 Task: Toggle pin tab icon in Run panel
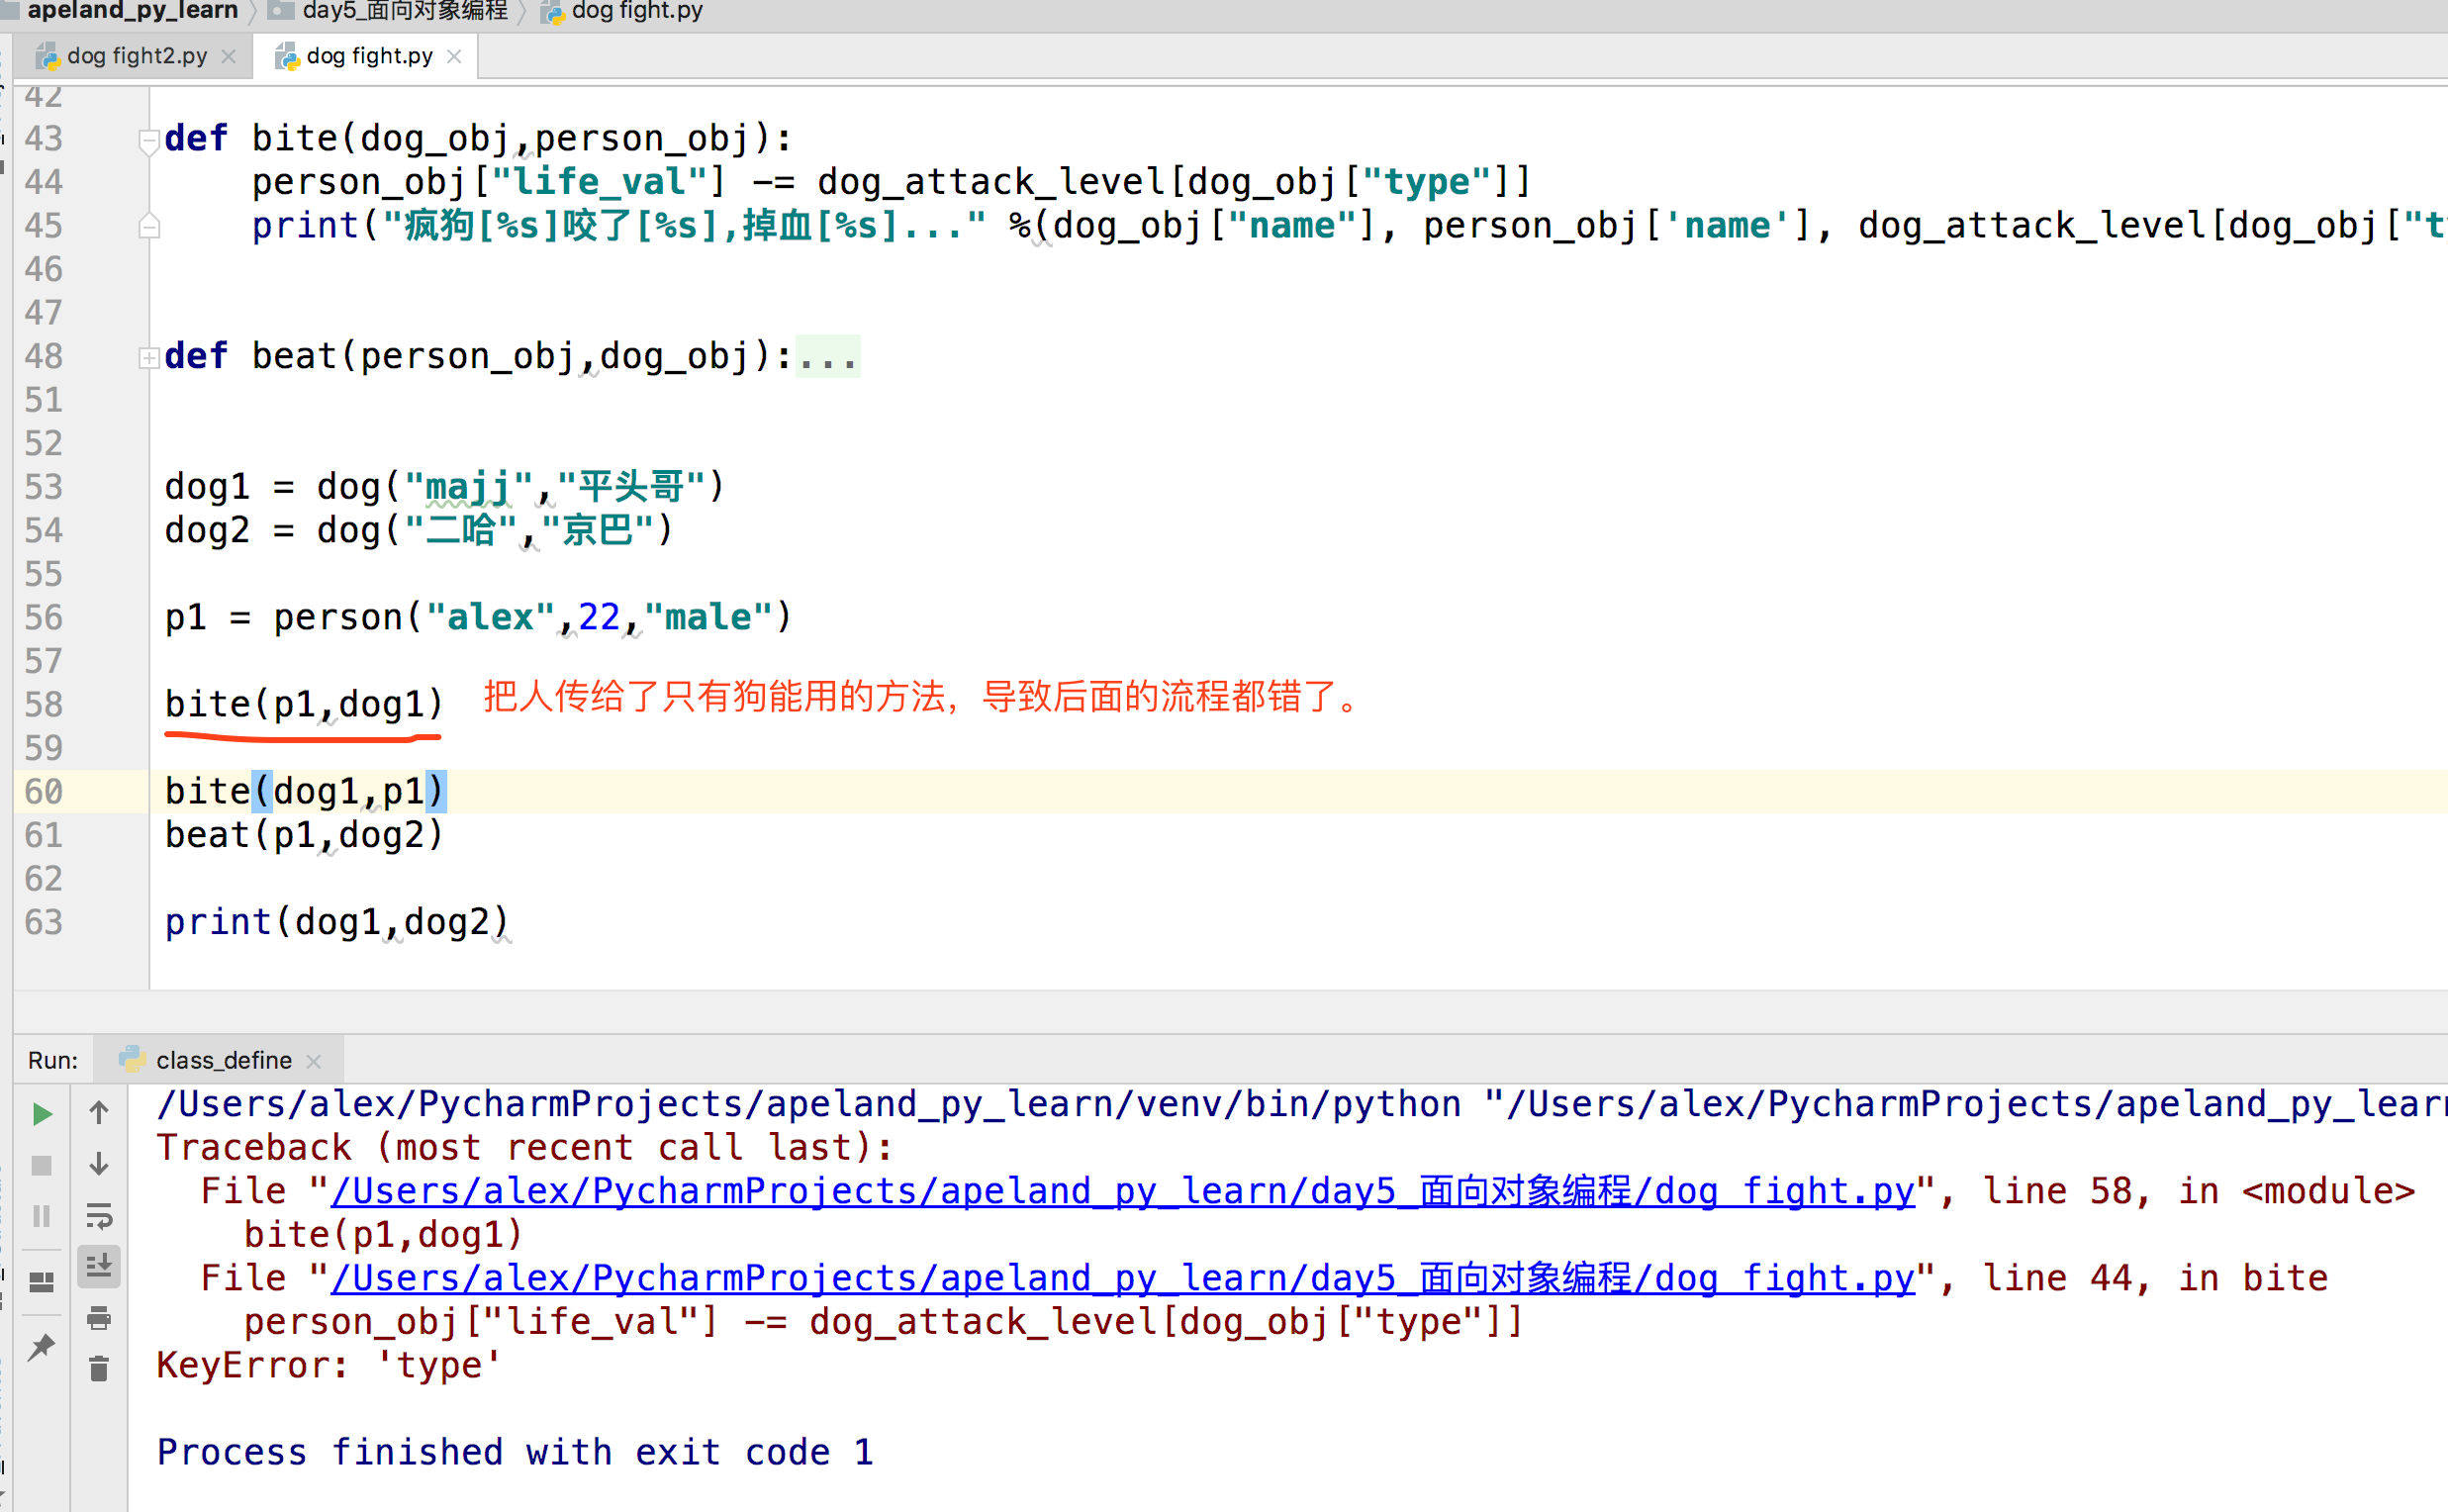(42, 1347)
